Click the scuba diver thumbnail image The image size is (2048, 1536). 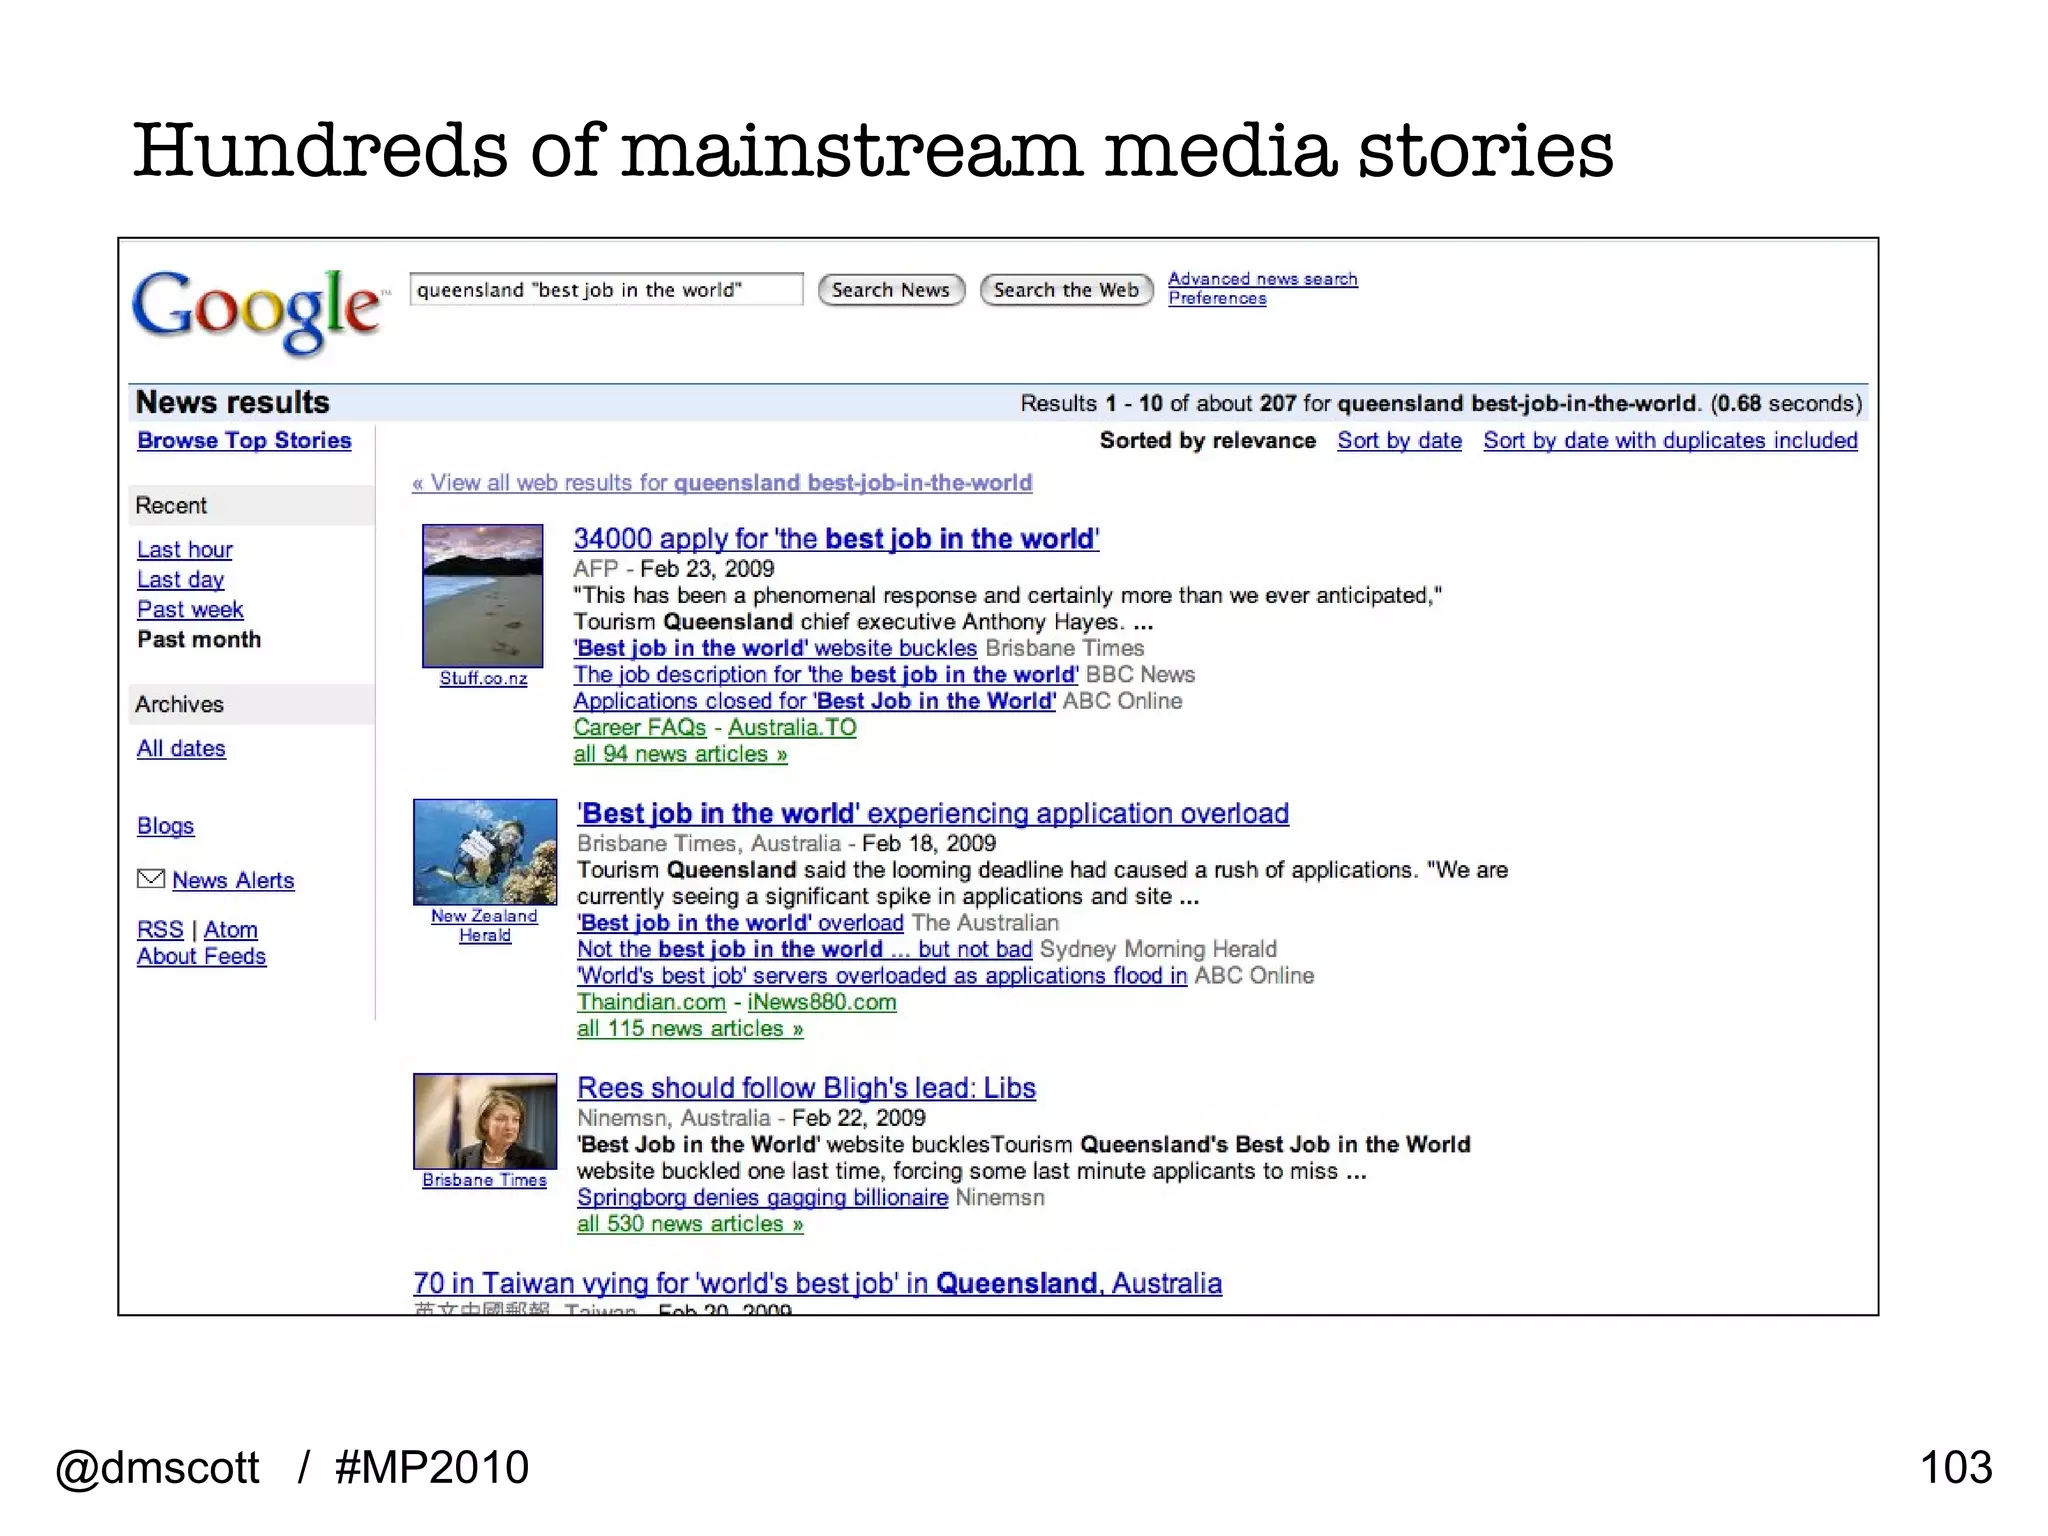coord(485,852)
